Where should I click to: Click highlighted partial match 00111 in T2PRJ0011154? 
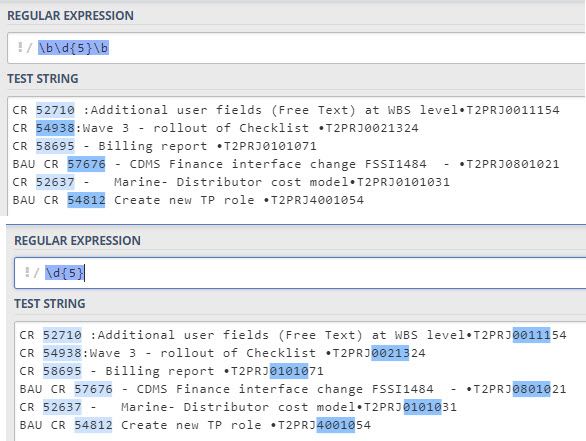(531, 335)
